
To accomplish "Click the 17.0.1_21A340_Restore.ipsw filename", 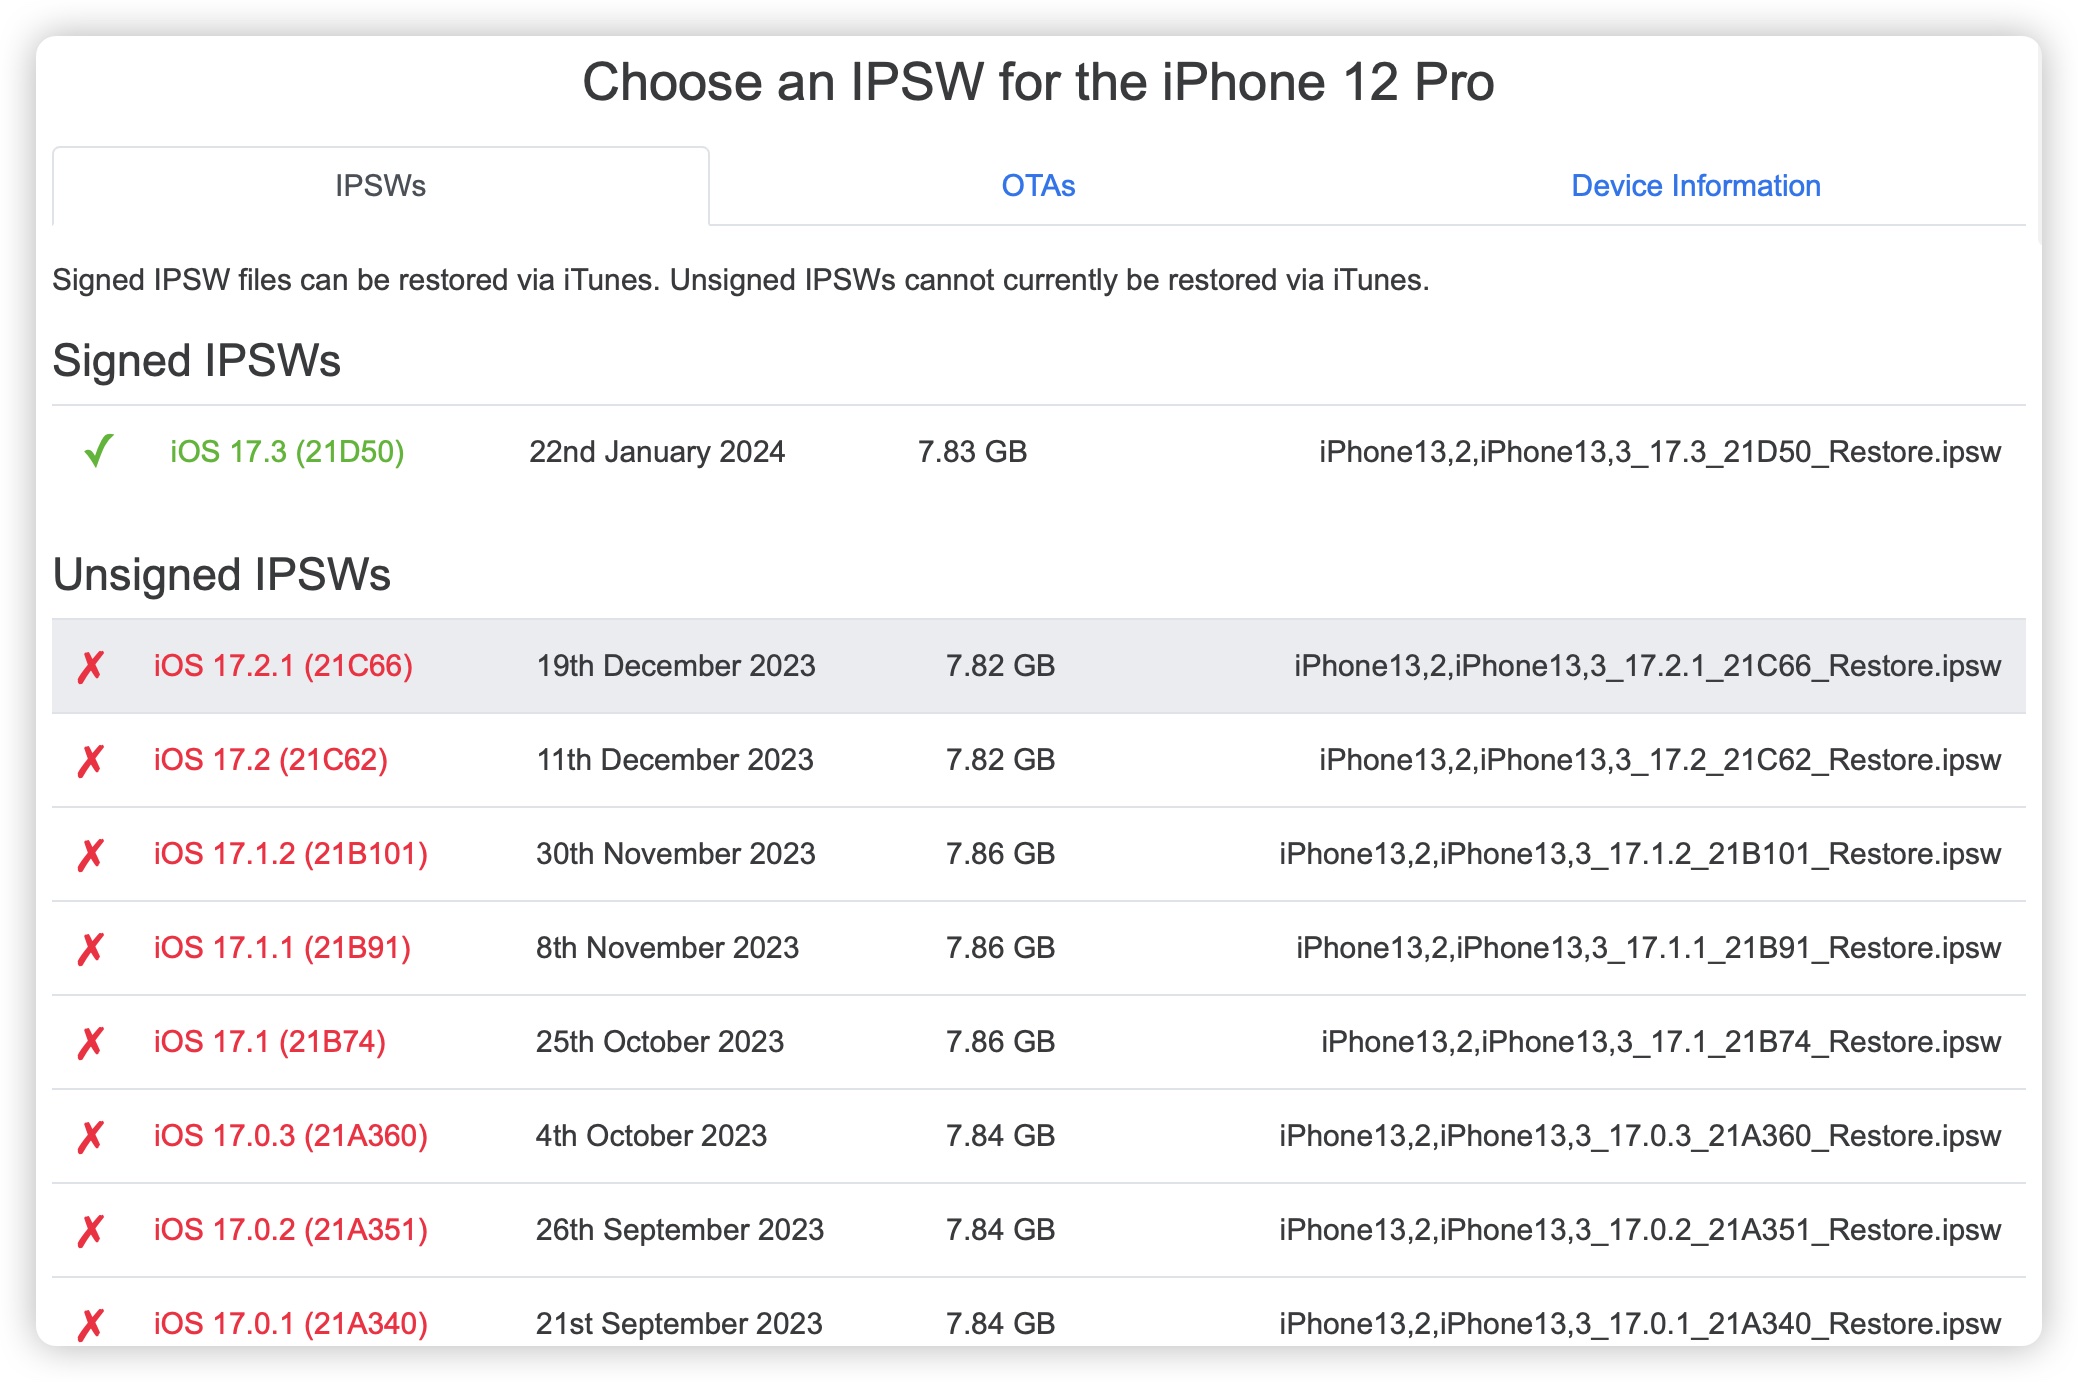I will pos(1640,1324).
